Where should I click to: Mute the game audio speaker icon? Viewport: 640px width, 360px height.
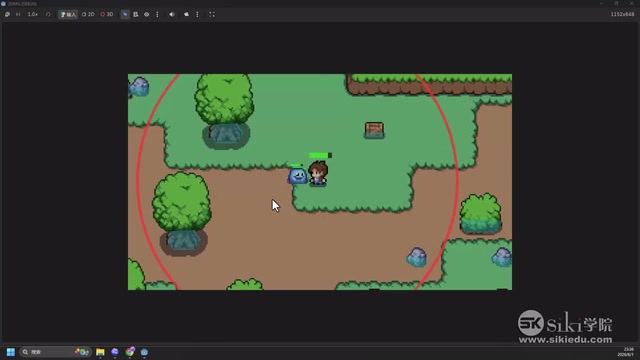click(172, 14)
